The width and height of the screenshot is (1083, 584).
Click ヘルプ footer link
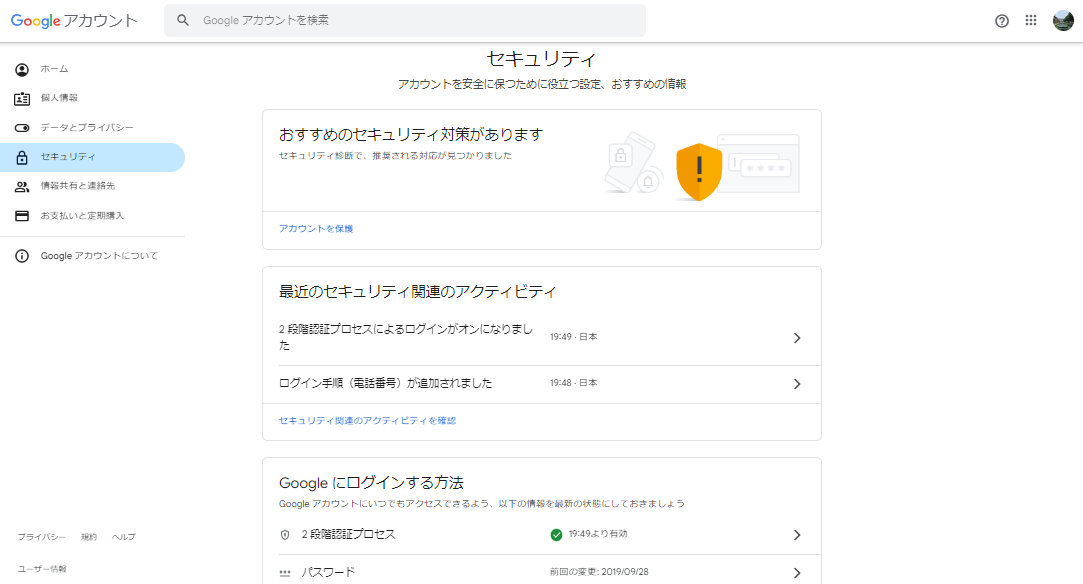click(x=124, y=537)
